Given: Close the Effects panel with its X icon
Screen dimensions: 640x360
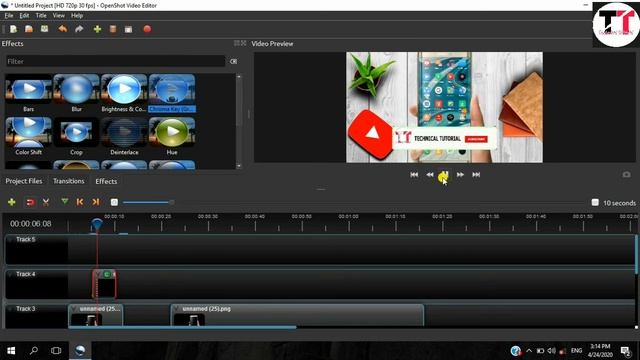Looking at the screenshot, I should [x=244, y=43].
